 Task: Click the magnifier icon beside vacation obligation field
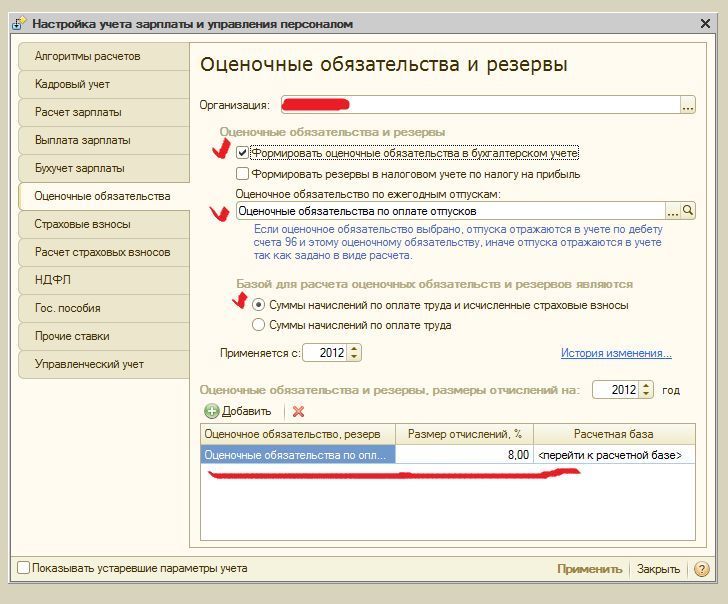click(688, 211)
